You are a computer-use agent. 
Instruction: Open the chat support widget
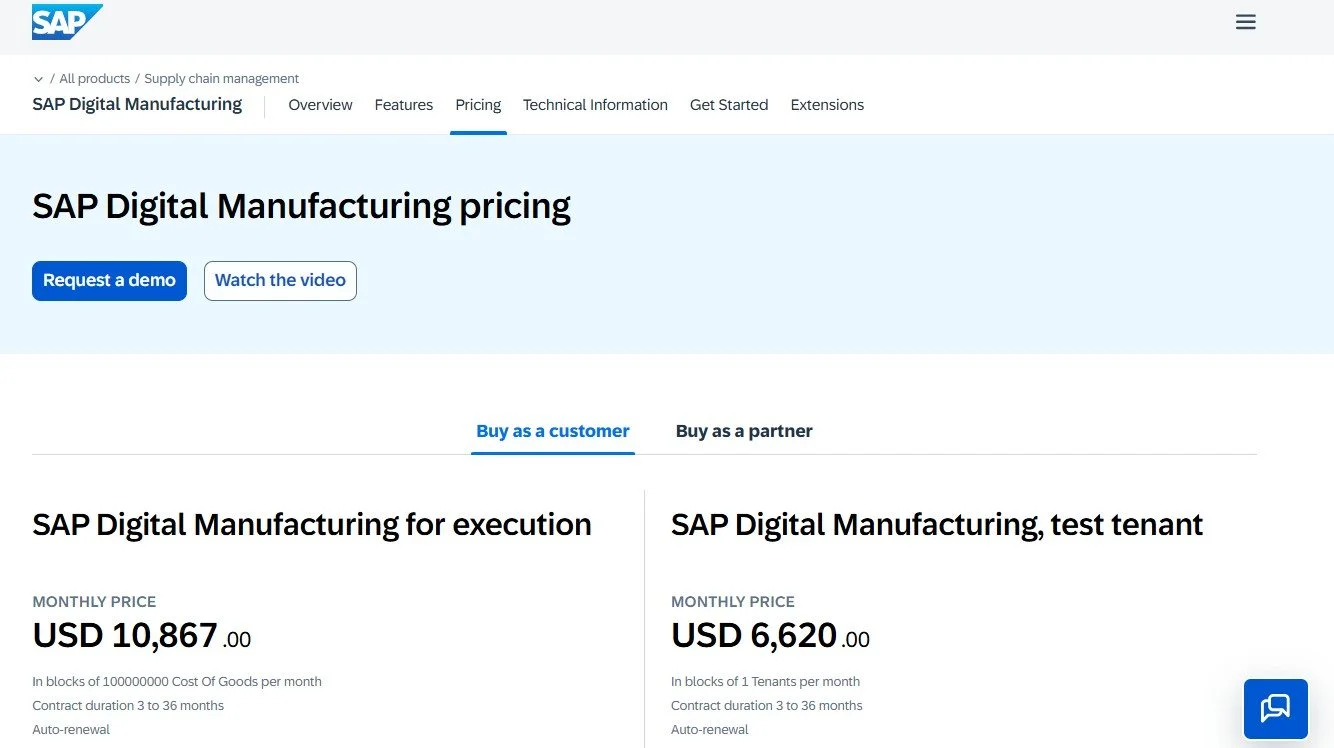point(1275,708)
